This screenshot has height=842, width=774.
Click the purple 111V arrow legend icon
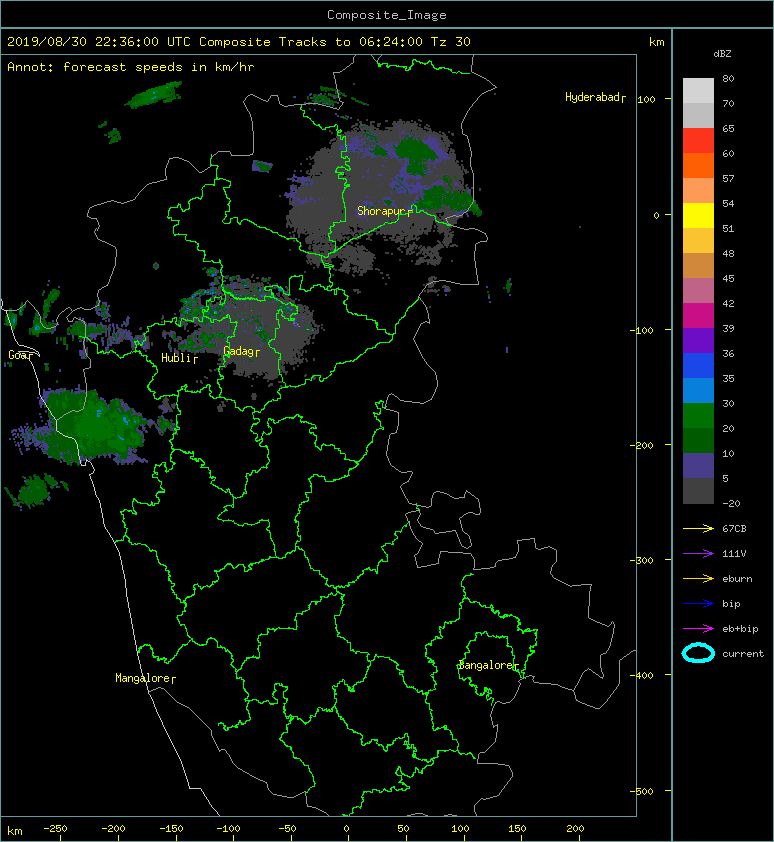(698, 554)
